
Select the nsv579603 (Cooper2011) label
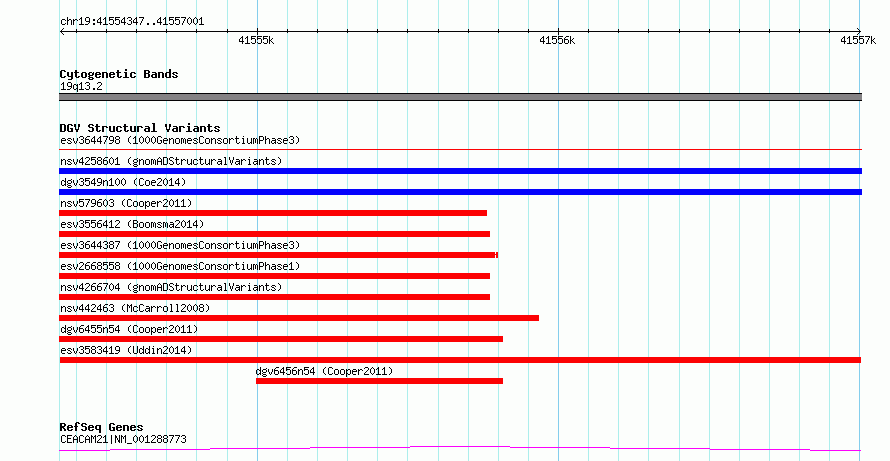126,203
